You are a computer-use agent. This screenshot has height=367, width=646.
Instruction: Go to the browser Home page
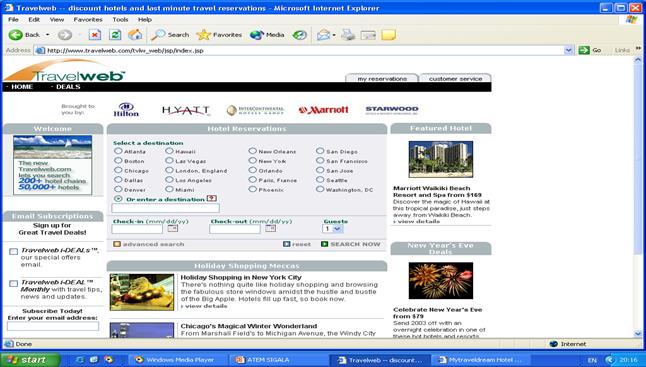point(135,35)
